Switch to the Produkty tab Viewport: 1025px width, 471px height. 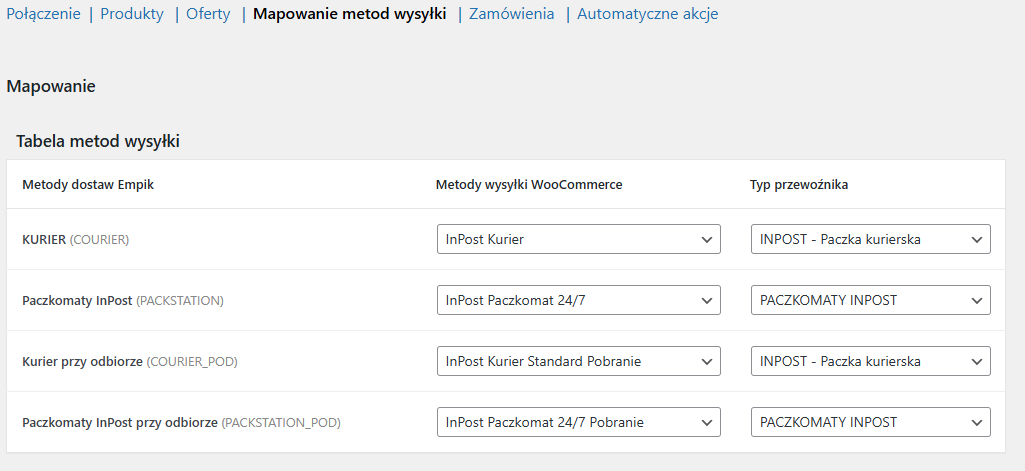[x=132, y=14]
